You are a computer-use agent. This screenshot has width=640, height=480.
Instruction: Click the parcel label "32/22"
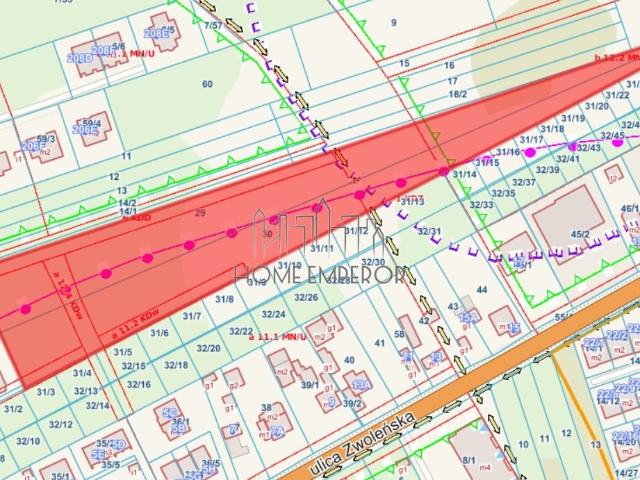[241, 331]
